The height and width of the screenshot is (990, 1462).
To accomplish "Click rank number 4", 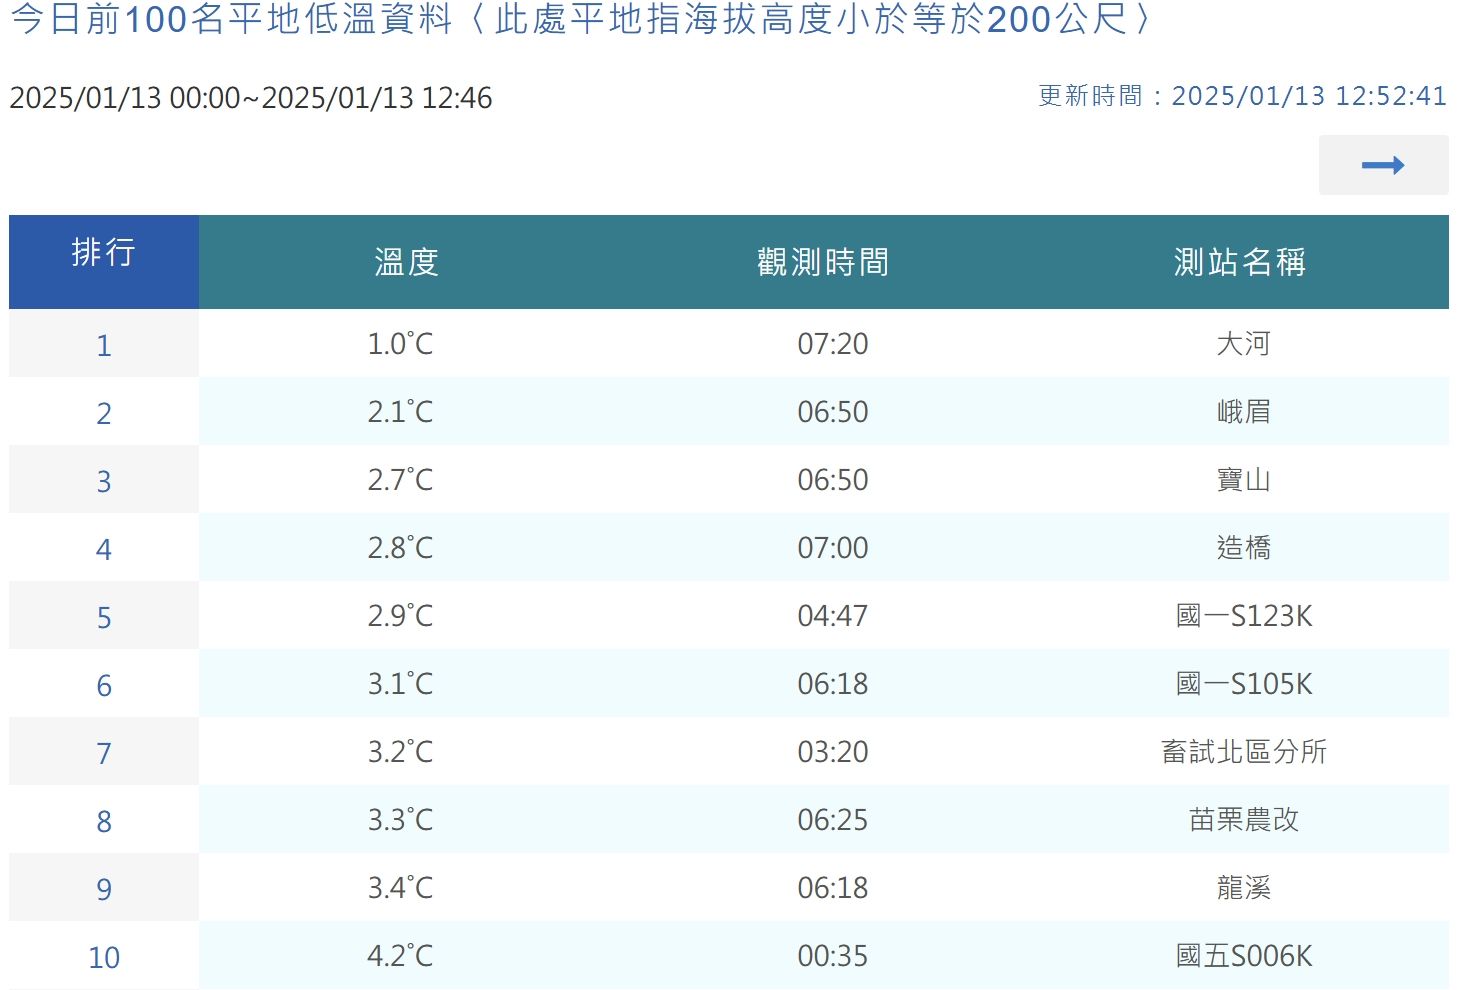I will 104,550.
